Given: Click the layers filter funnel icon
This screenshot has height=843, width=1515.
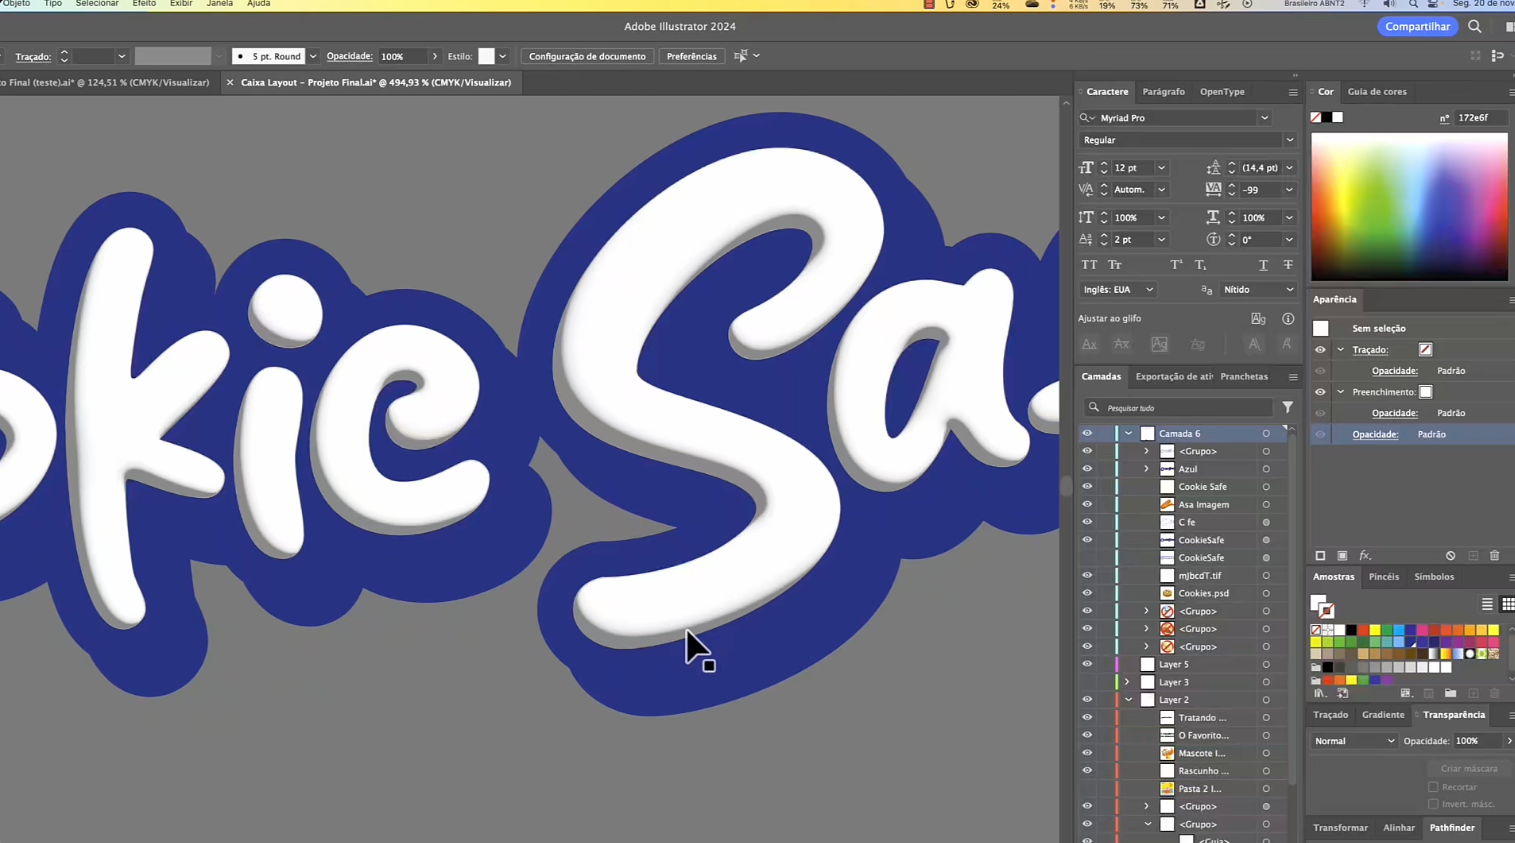Looking at the screenshot, I should [x=1288, y=408].
